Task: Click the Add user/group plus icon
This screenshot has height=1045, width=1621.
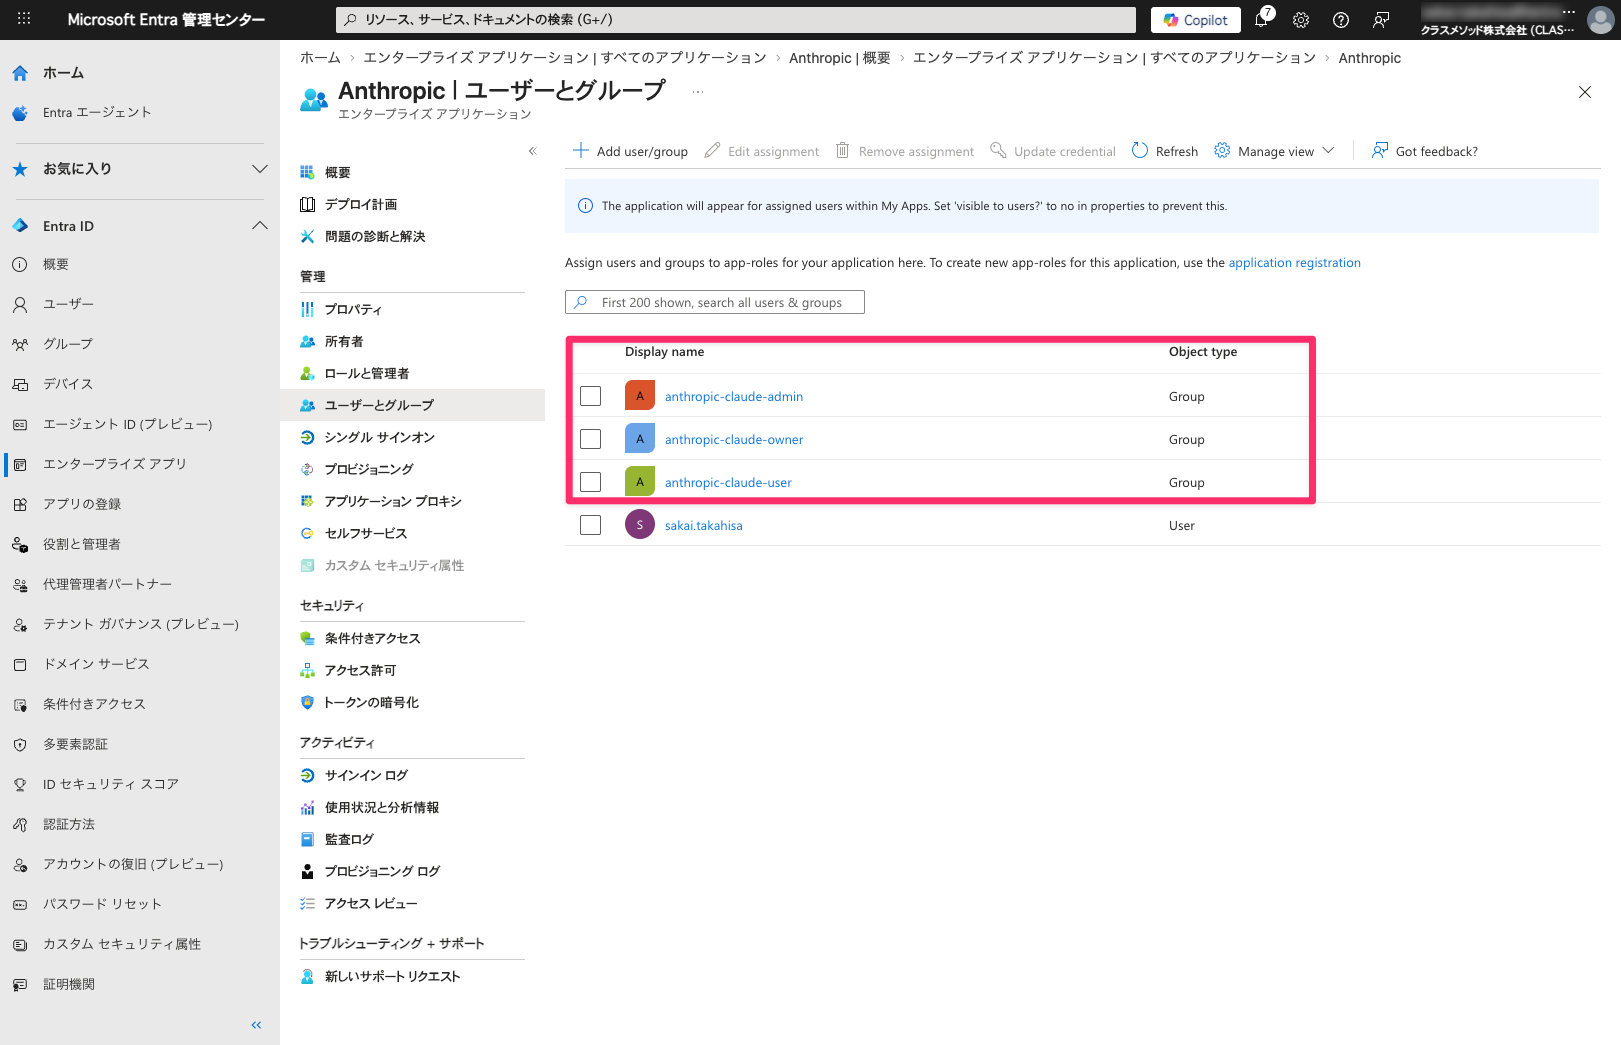Action: click(581, 151)
